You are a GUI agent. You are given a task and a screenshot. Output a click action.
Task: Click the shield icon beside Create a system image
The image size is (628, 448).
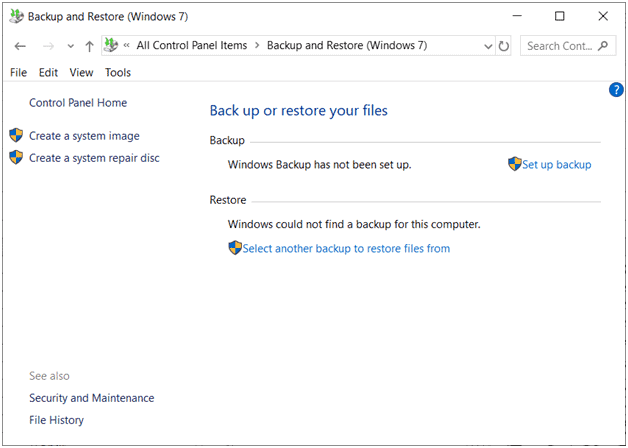(16, 135)
